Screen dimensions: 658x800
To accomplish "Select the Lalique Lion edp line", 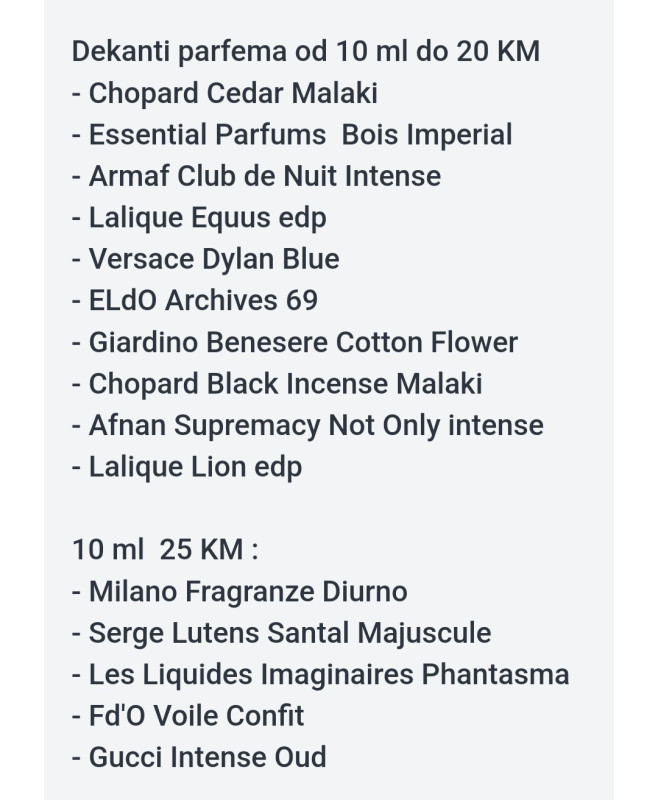I will pyautogui.click(x=187, y=467).
